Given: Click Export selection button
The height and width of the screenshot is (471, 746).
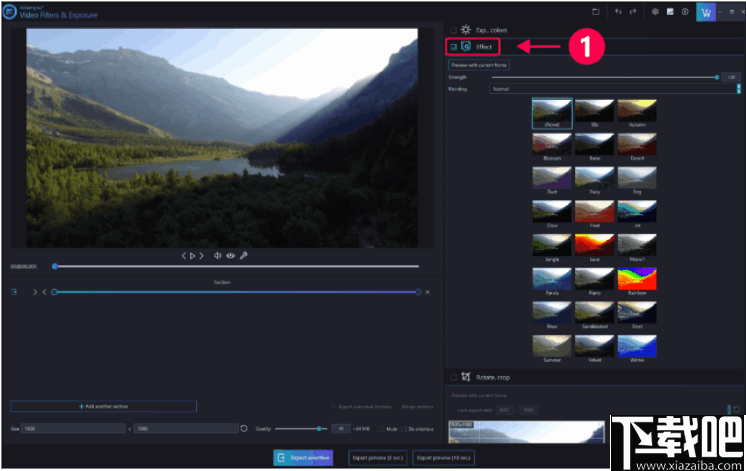Looking at the screenshot, I should click(x=303, y=458).
